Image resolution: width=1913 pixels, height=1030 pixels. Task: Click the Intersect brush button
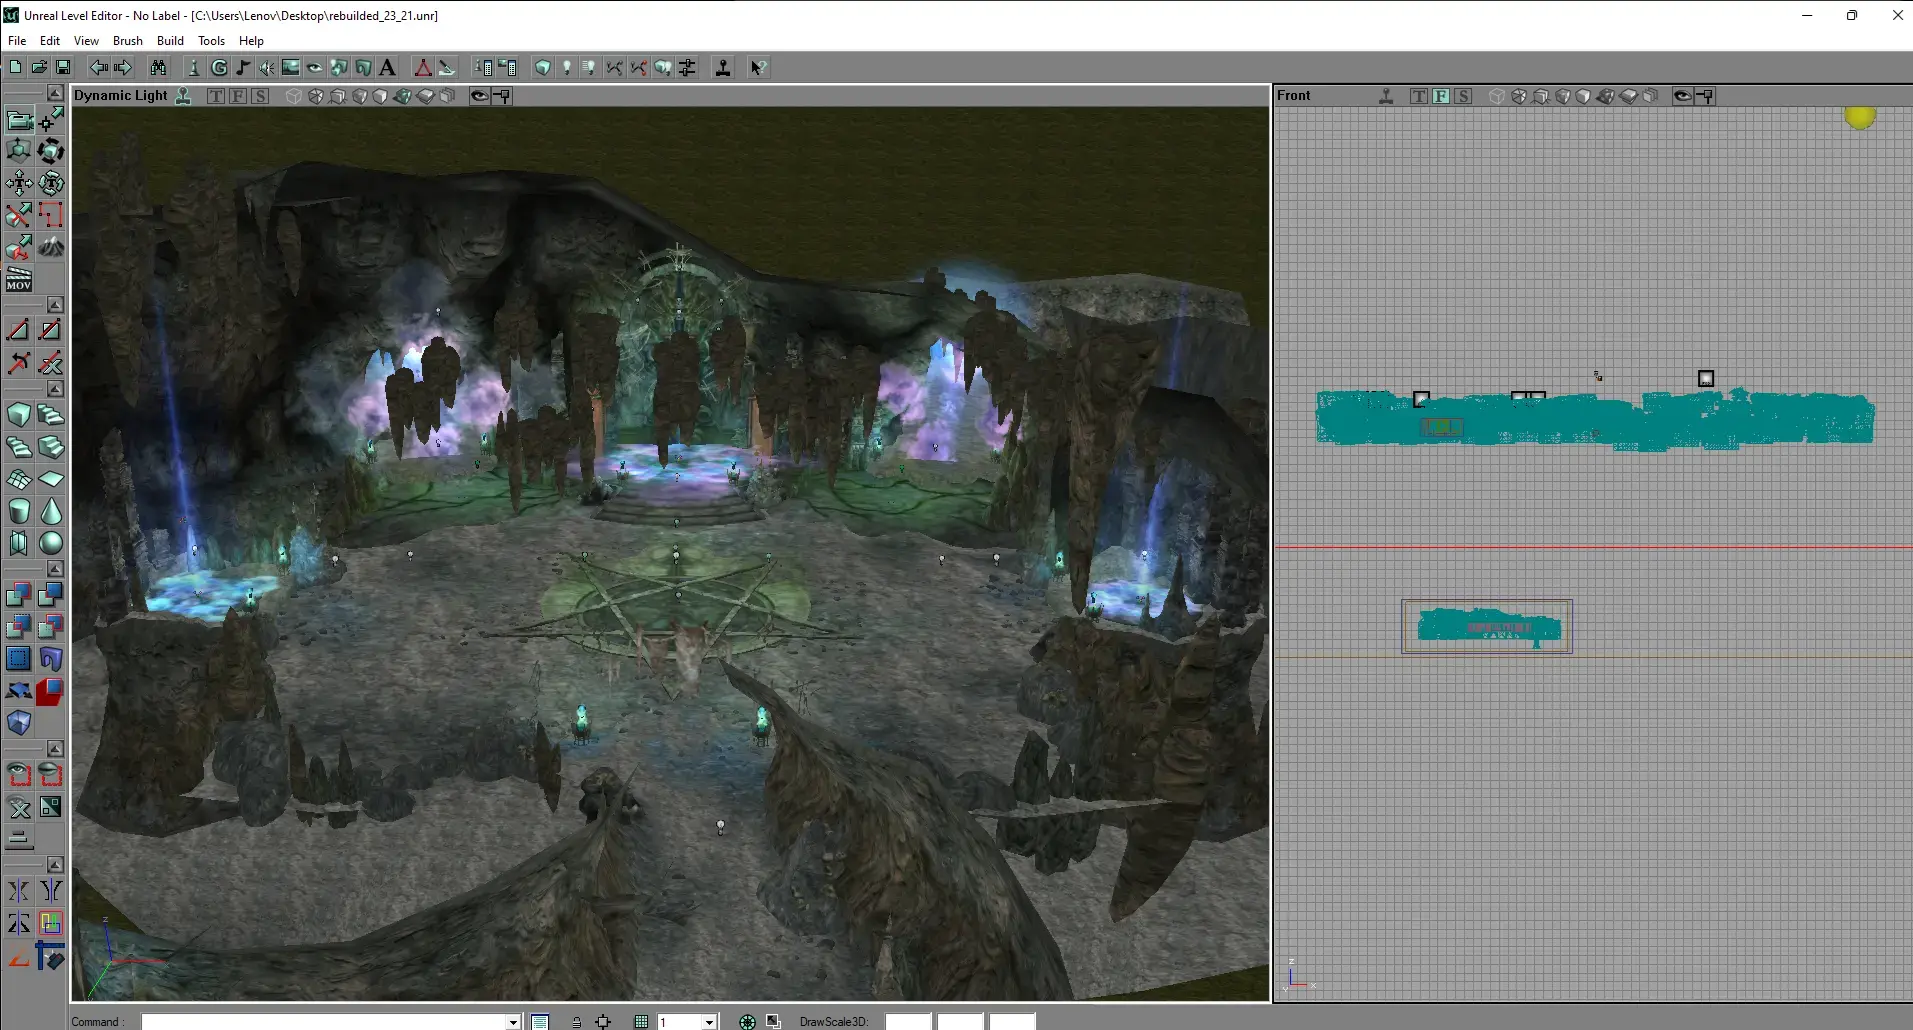pyautogui.click(x=19, y=628)
